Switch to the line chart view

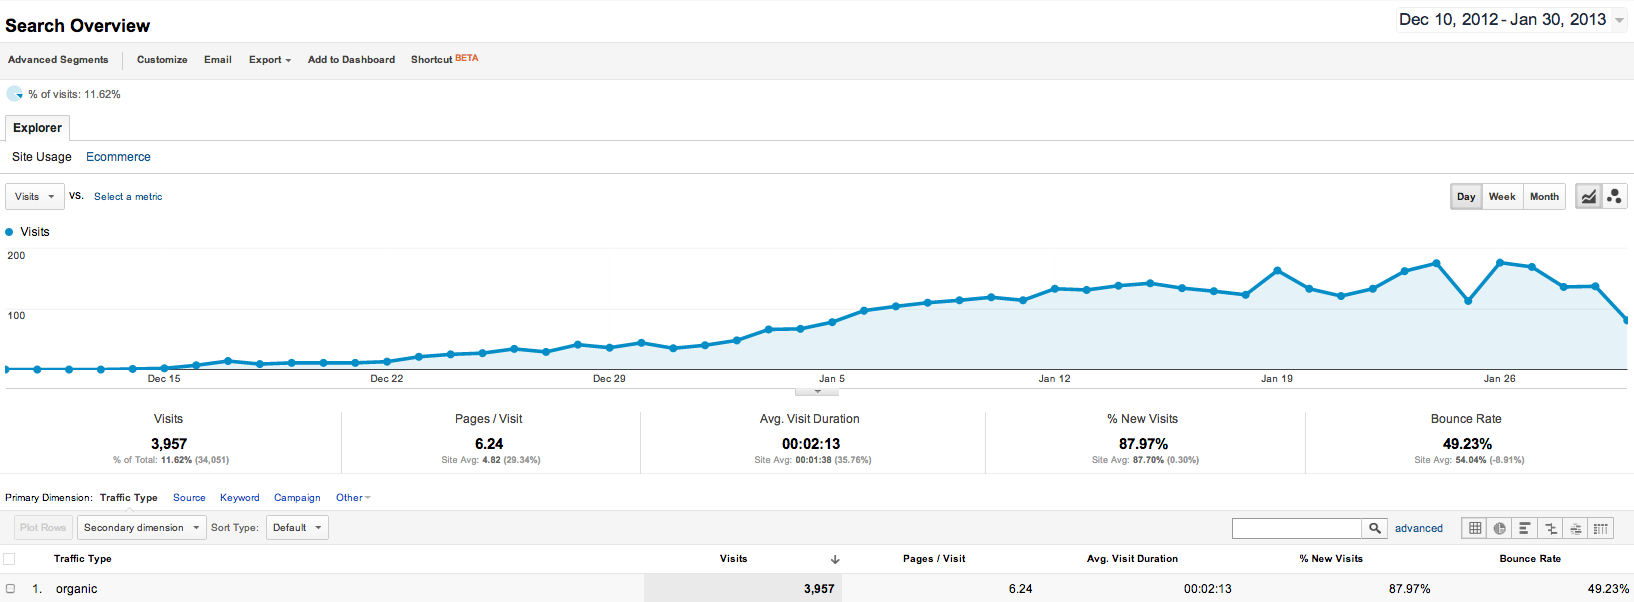[x=1588, y=197]
